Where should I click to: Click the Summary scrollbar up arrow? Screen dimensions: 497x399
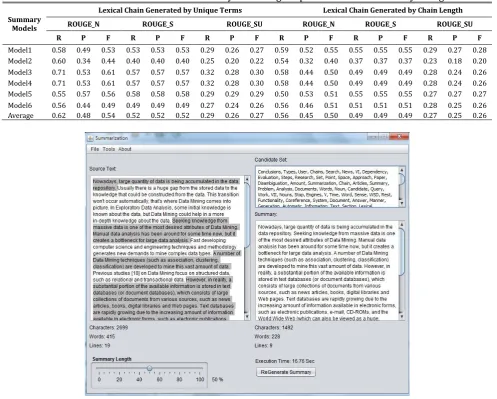tap(402, 225)
